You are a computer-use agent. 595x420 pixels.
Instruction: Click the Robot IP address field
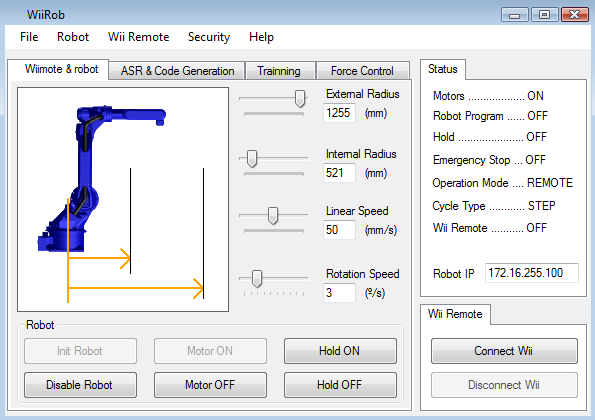[532, 273]
